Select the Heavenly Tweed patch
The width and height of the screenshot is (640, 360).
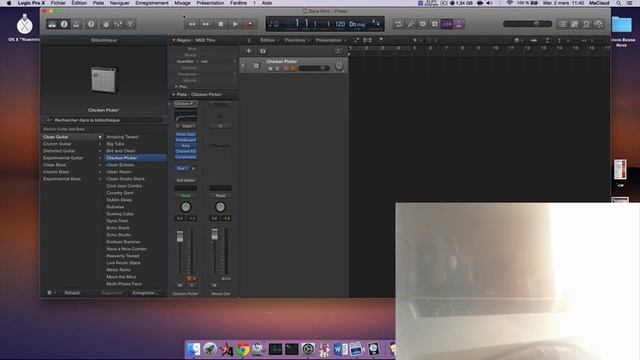[135, 256]
